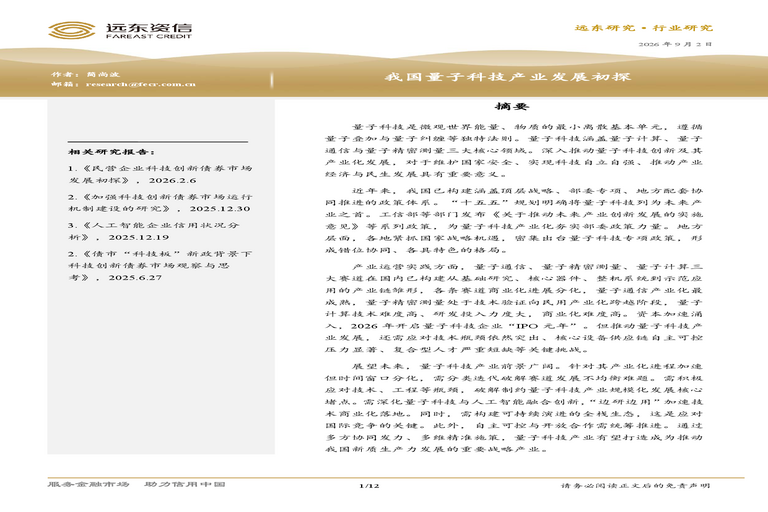Click the 摘要 section heading
768x512 pixels.
pyautogui.click(x=512, y=106)
